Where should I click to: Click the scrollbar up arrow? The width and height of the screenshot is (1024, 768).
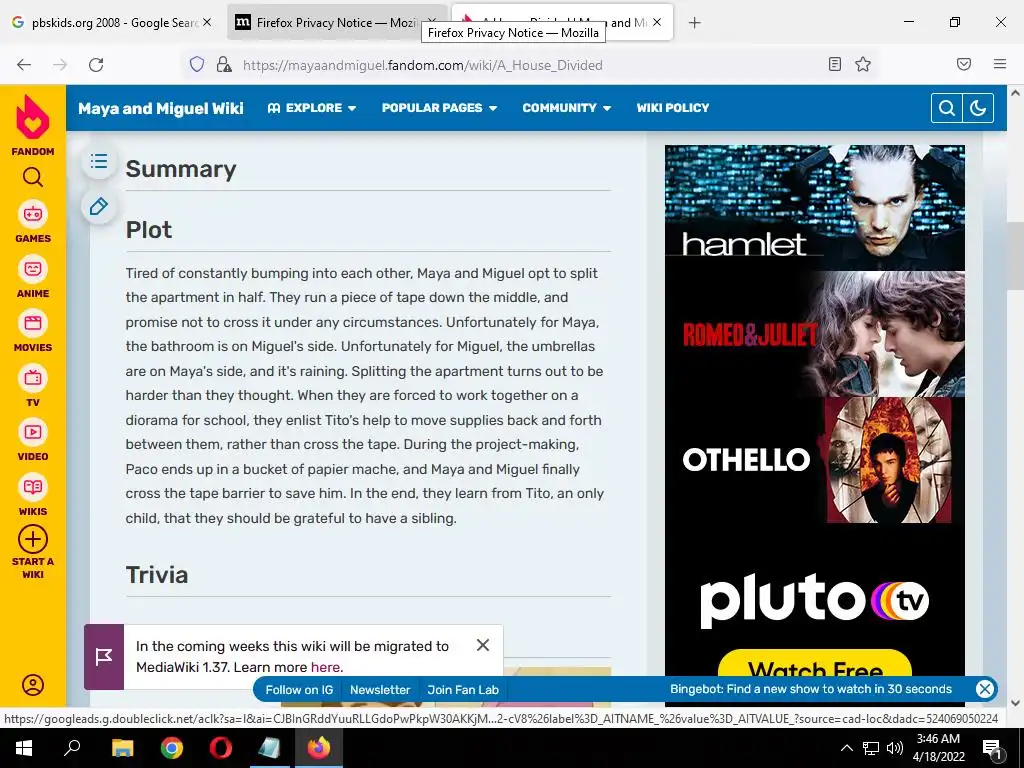point(1015,93)
